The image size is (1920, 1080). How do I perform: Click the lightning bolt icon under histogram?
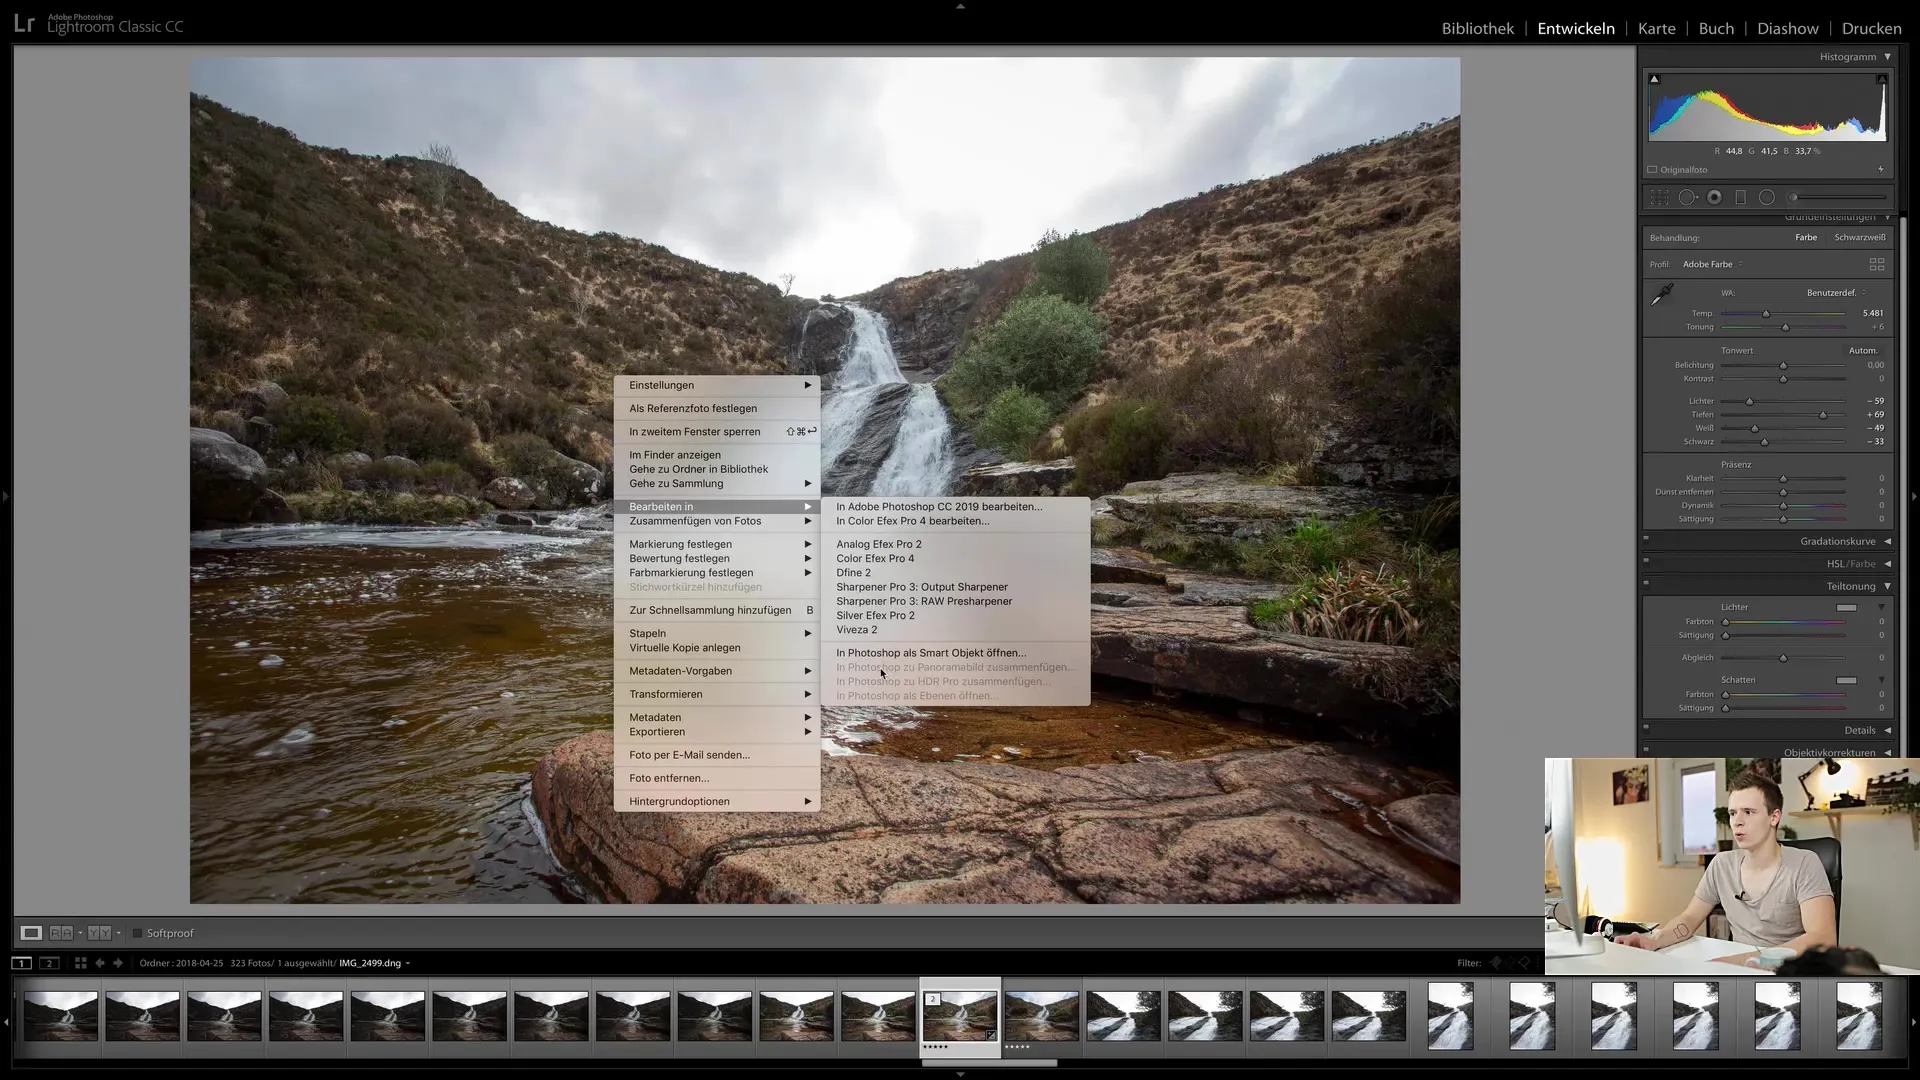click(1881, 169)
